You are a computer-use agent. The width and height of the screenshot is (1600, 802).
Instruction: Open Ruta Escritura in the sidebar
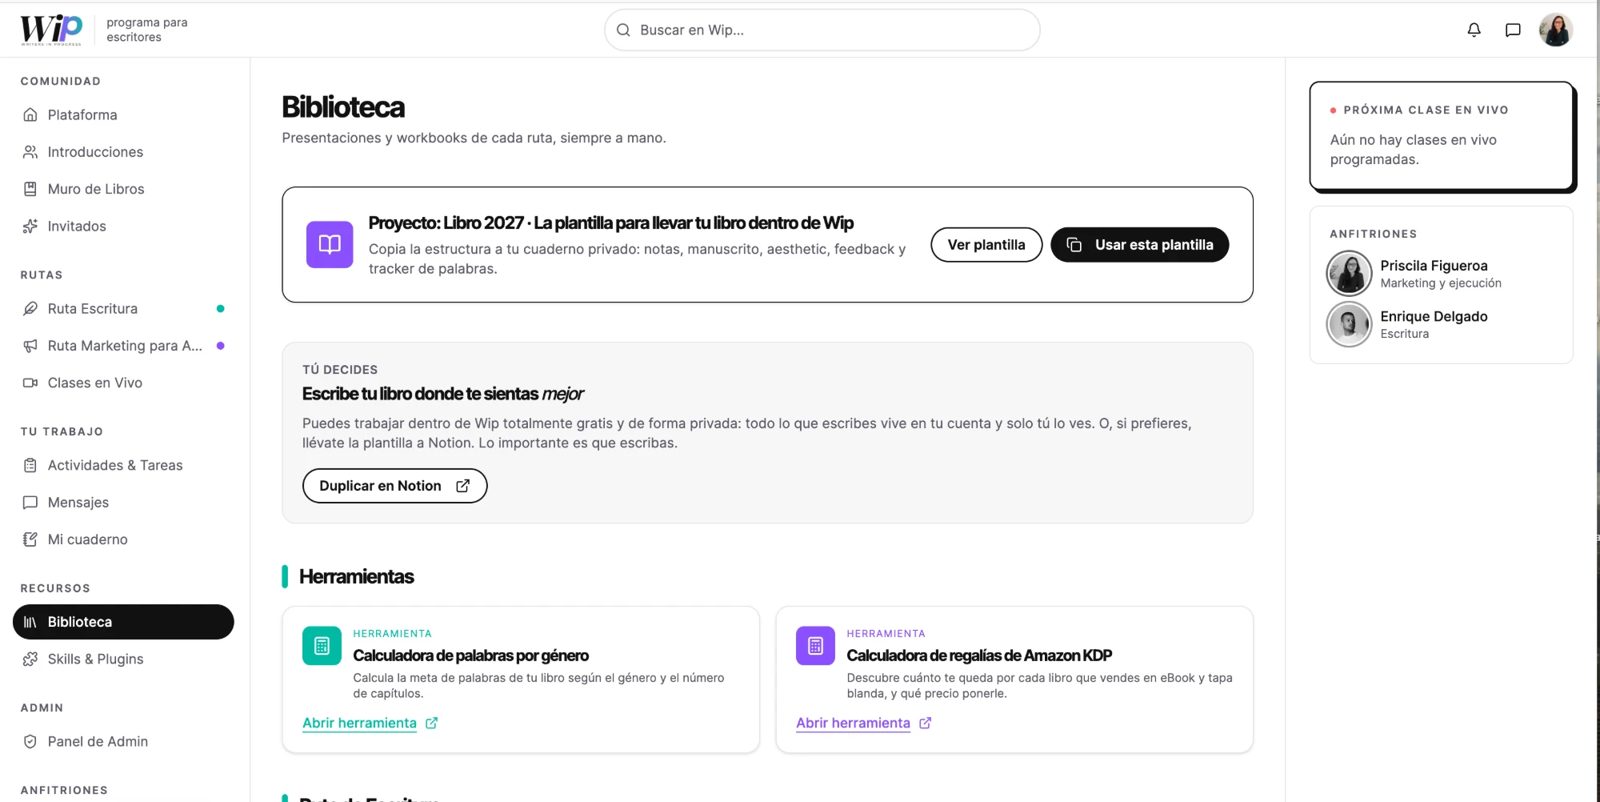coord(123,309)
